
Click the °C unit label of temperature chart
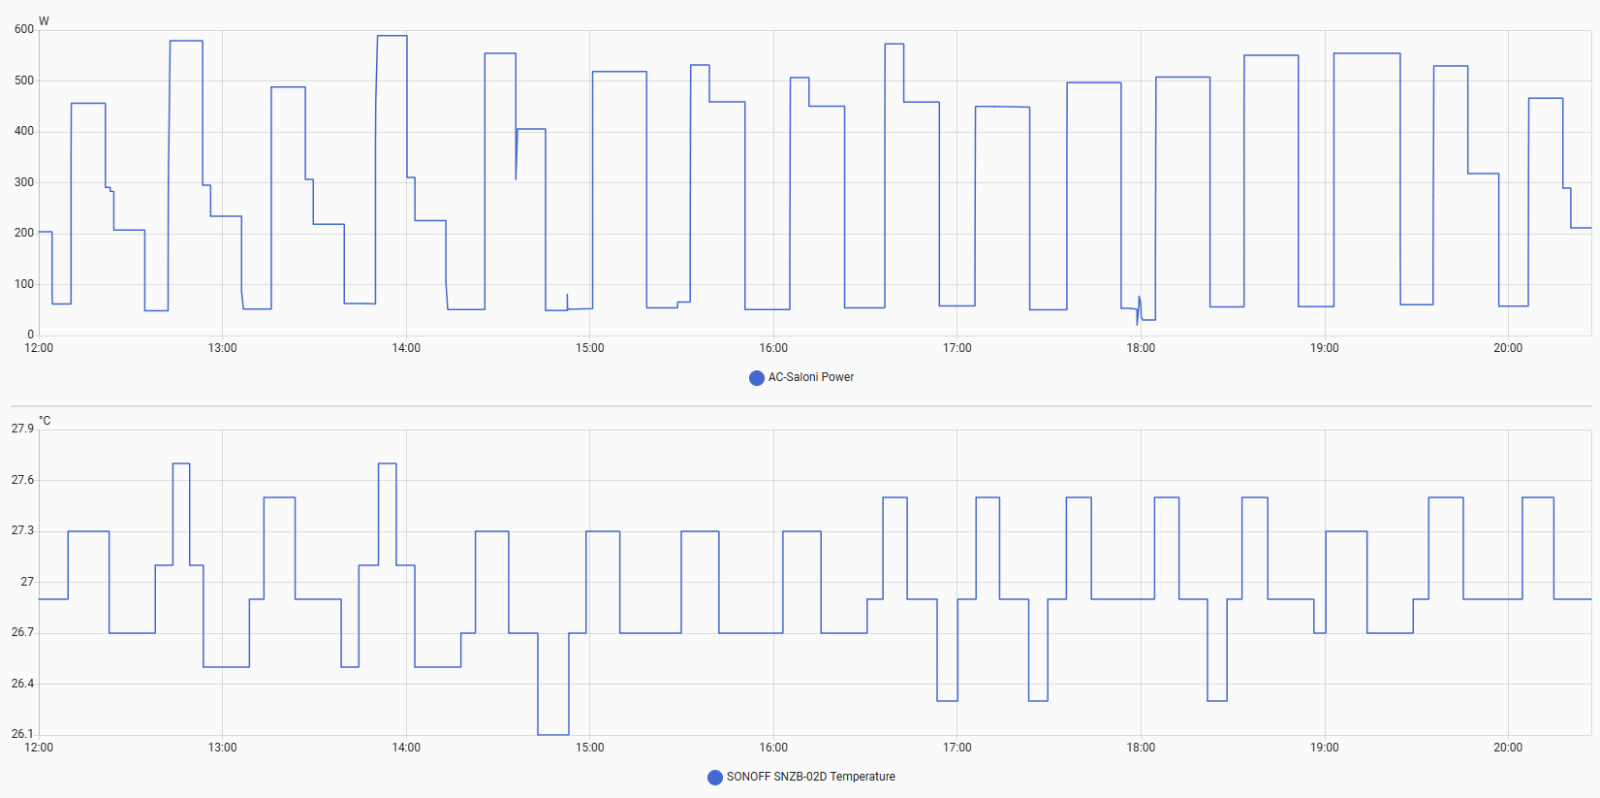point(45,421)
